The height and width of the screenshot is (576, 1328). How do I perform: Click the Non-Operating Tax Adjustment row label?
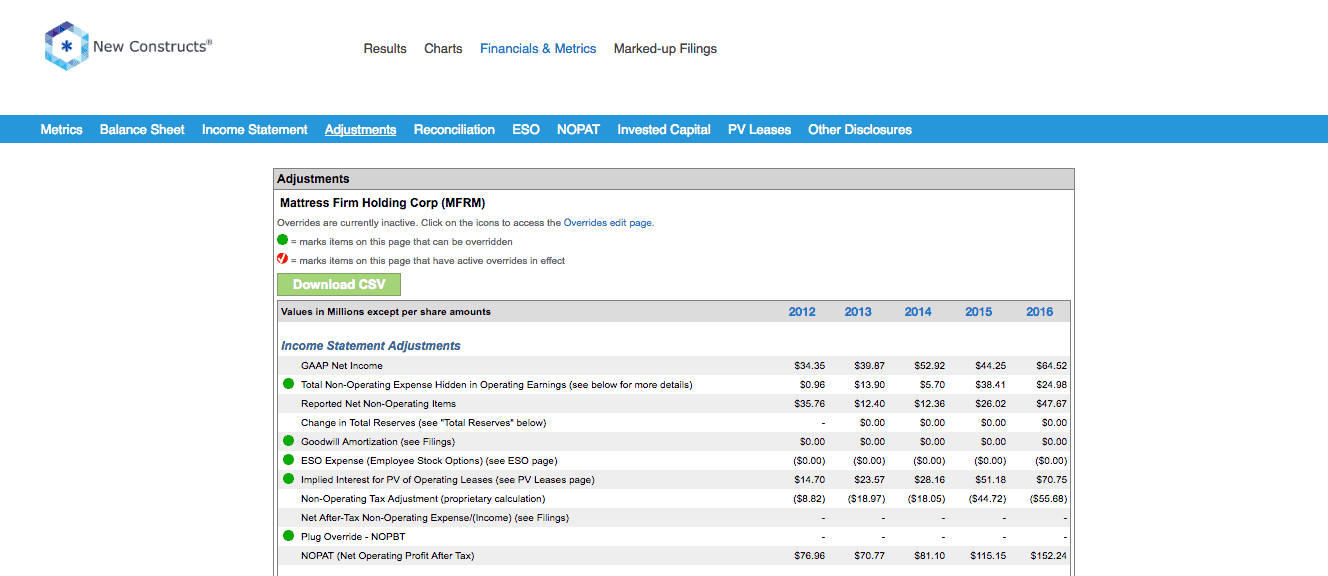click(423, 498)
